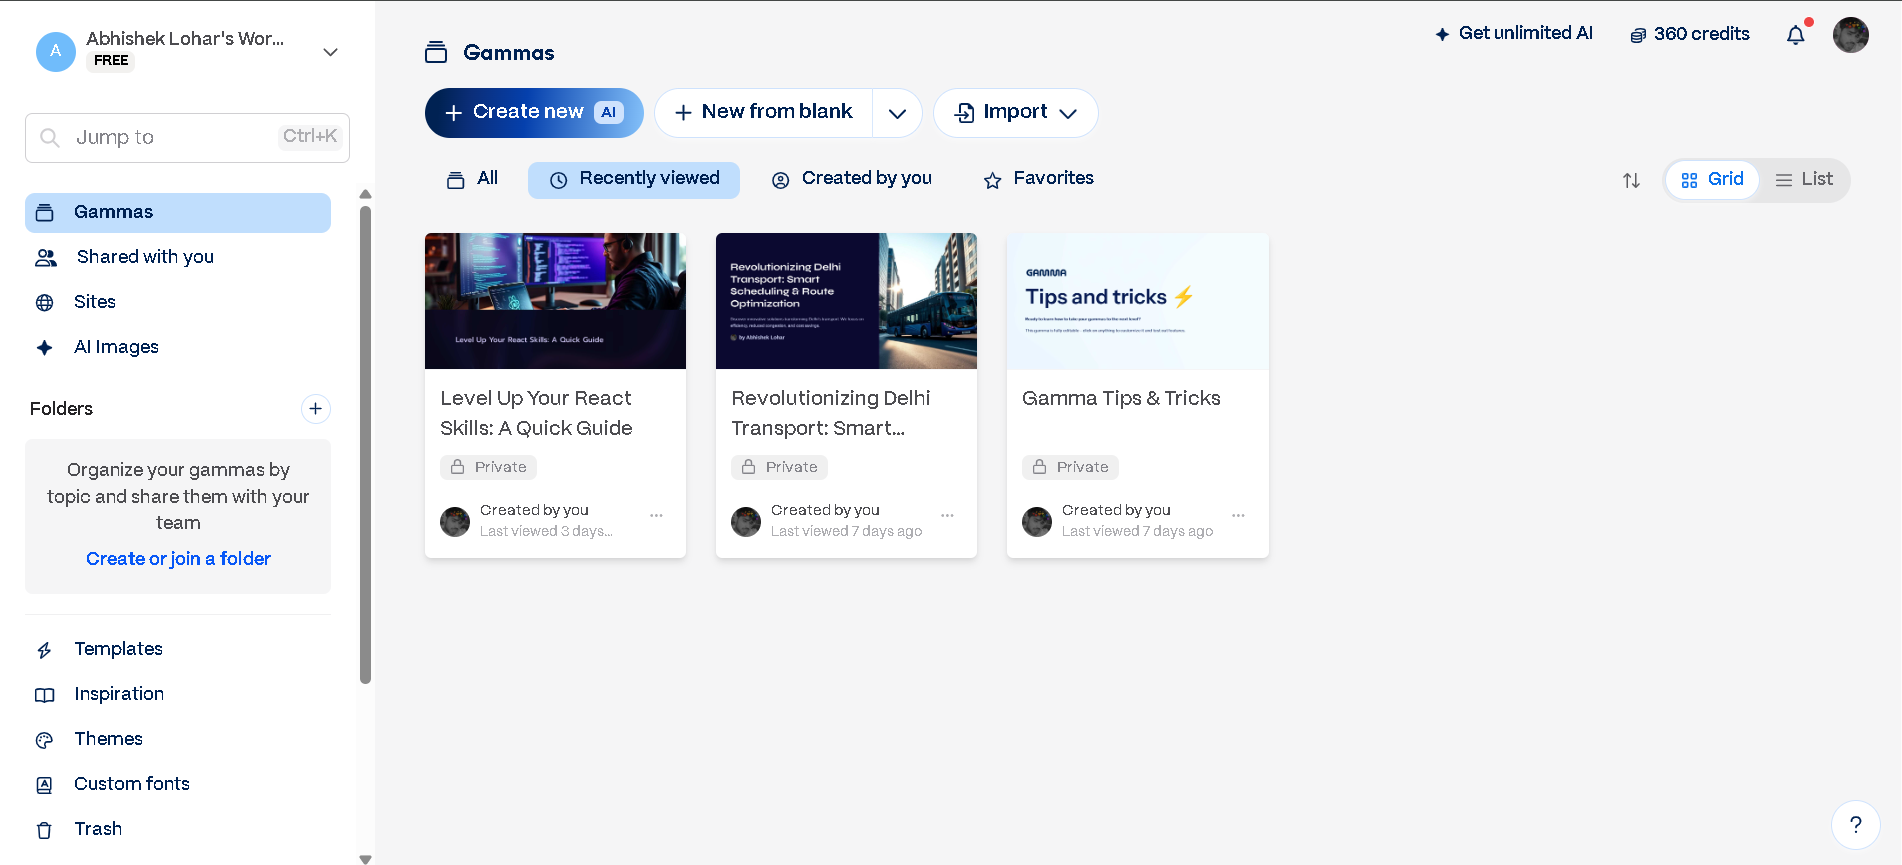The image size is (1902, 865).
Task: Click the workspace avatar letter A
Action: pyautogui.click(x=56, y=51)
